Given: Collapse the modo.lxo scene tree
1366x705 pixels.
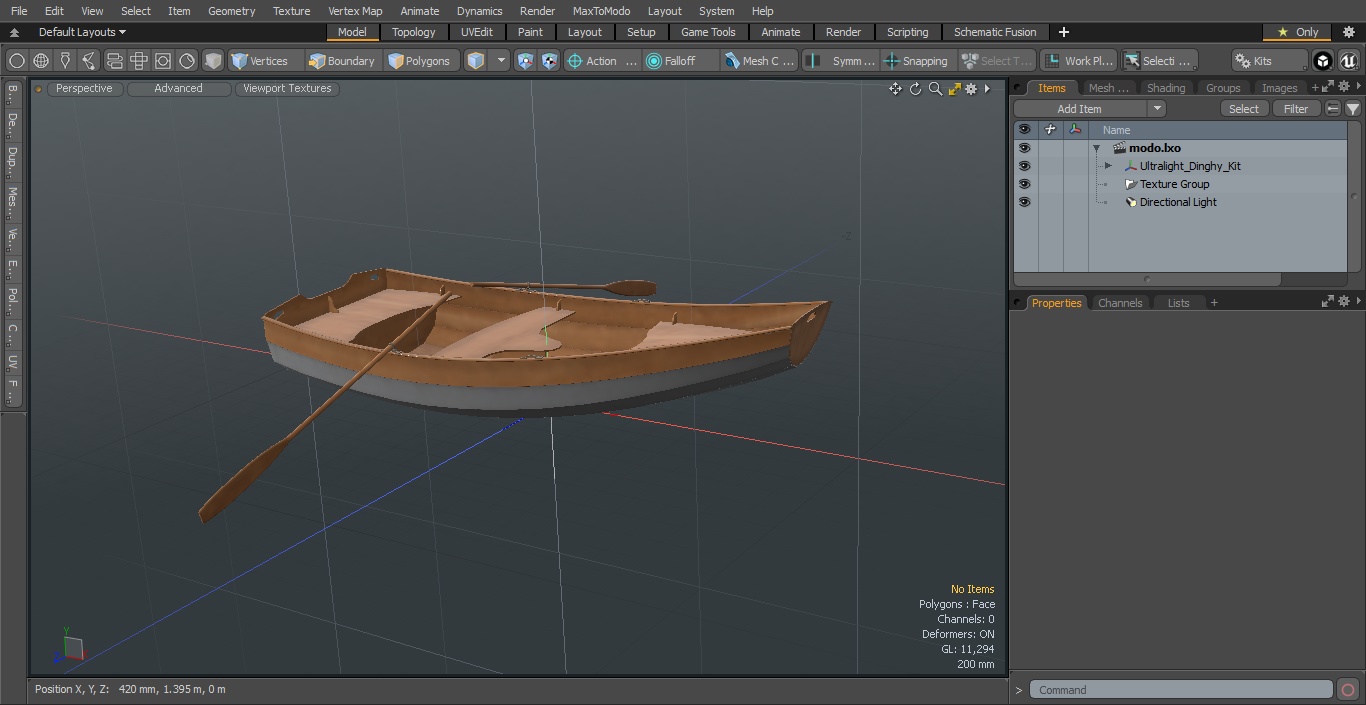Looking at the screenshot, I should click(1096, 148).
